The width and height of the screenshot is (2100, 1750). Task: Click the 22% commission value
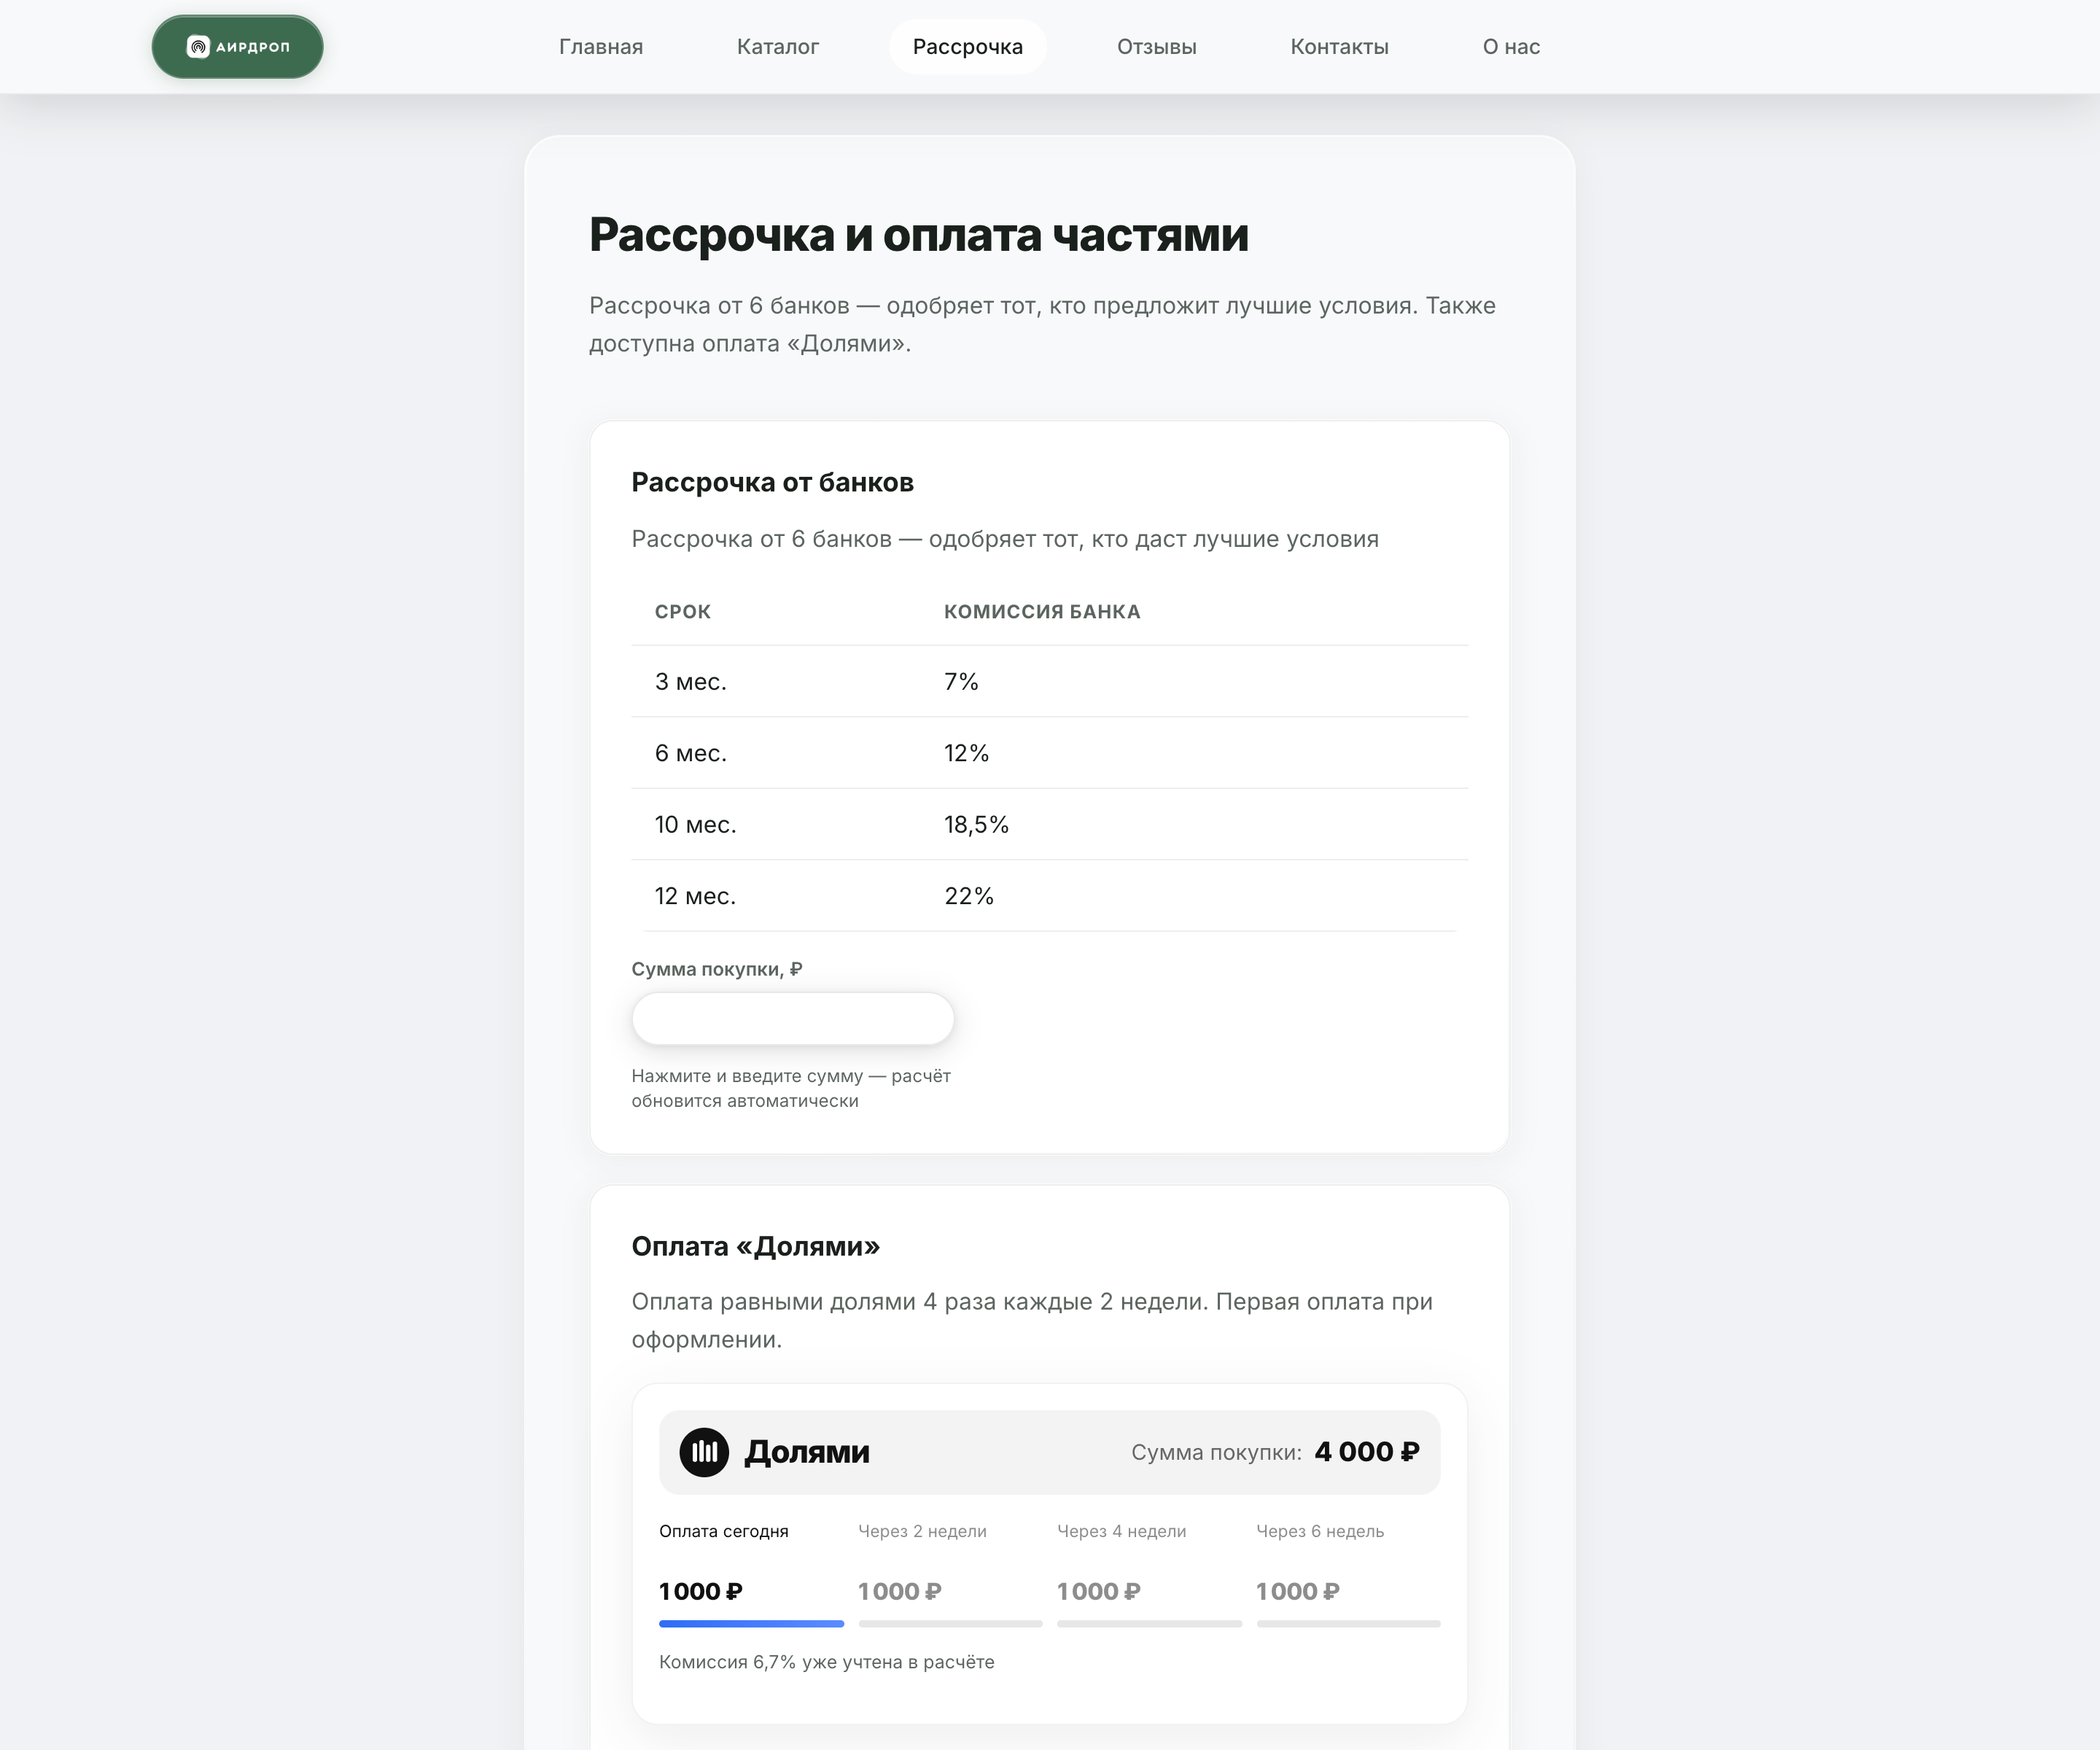pyautogui.click(x=969, y=896)
